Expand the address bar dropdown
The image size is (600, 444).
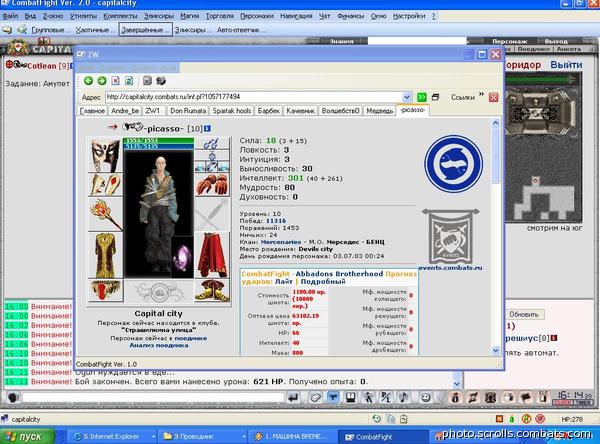click(407, 97)
